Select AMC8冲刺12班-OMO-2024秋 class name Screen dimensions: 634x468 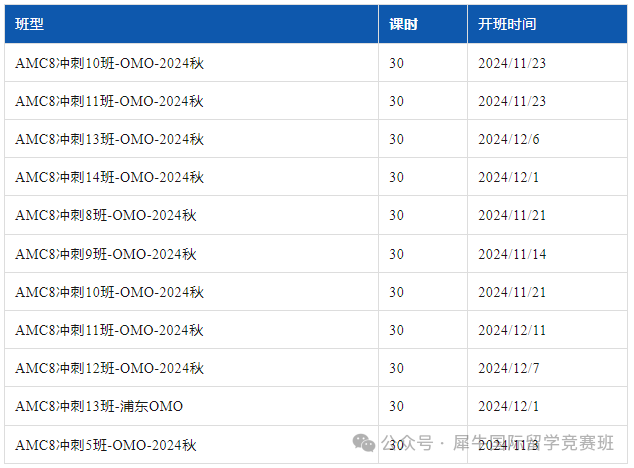coord(110,368)
